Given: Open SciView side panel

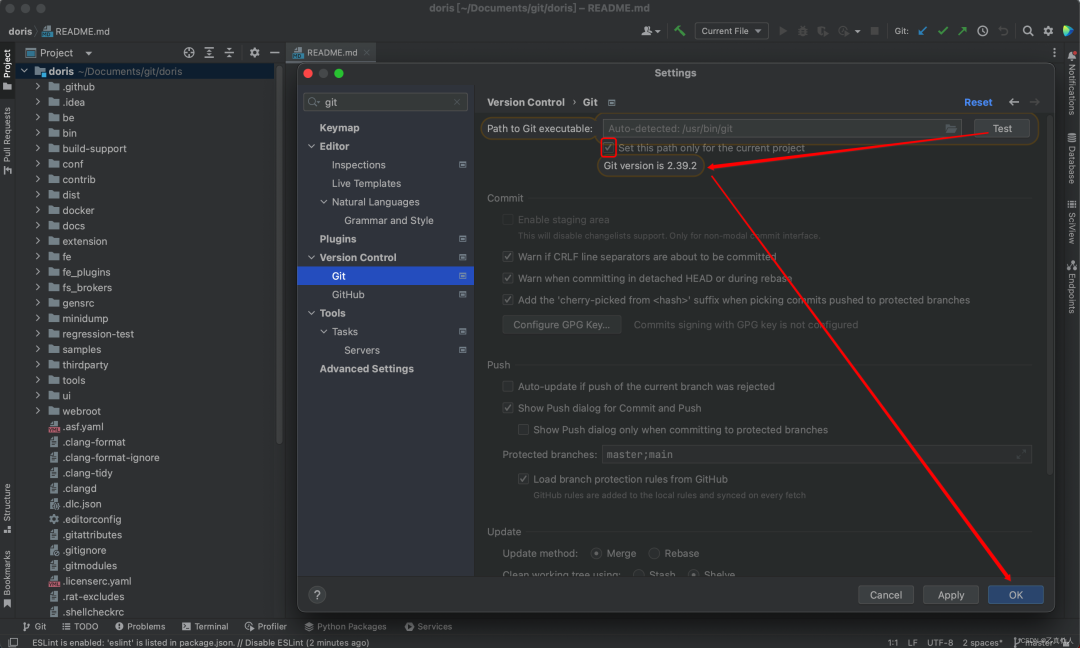Looking at the screenshot, I should click(x=1072, y=222).
